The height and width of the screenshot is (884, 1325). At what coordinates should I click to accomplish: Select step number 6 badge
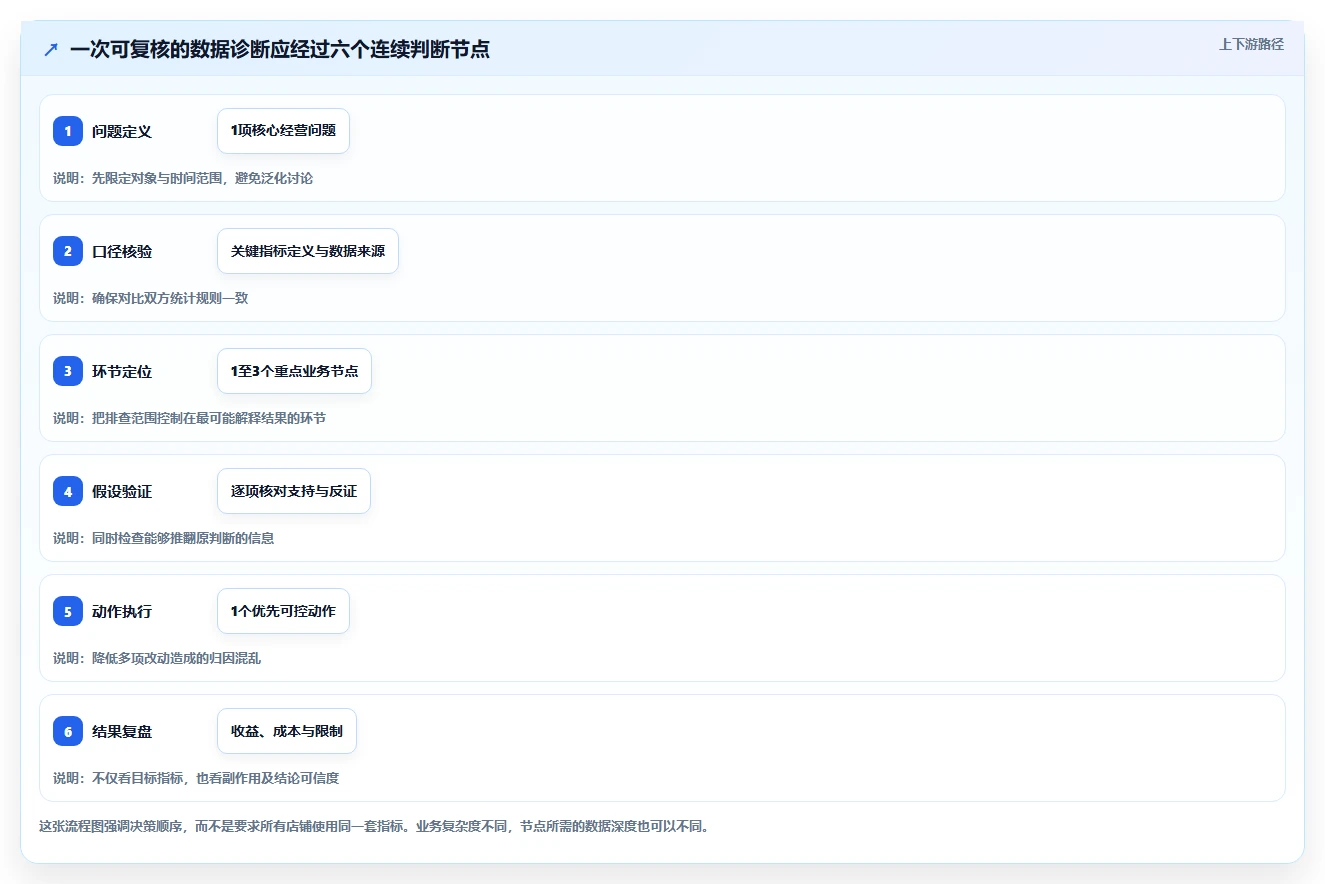(x=68, y=731)
